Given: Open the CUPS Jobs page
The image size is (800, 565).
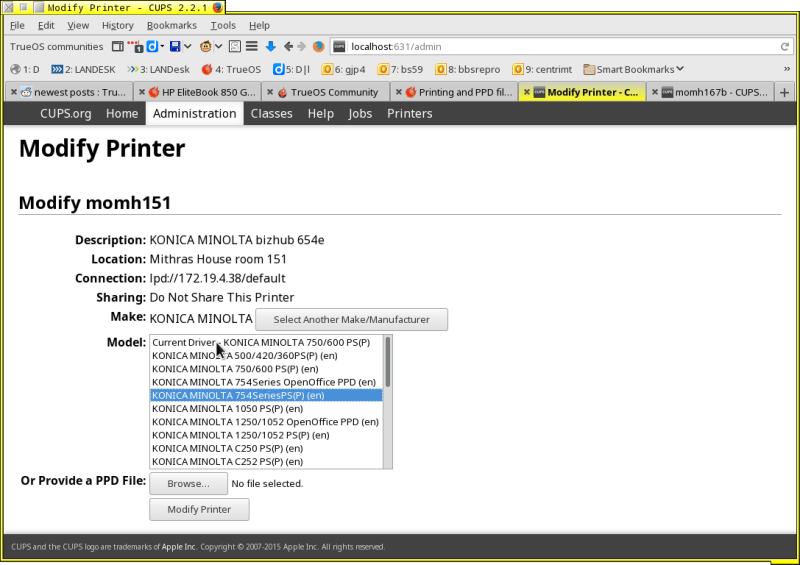Looking at the screenshot, I should 360,113.
